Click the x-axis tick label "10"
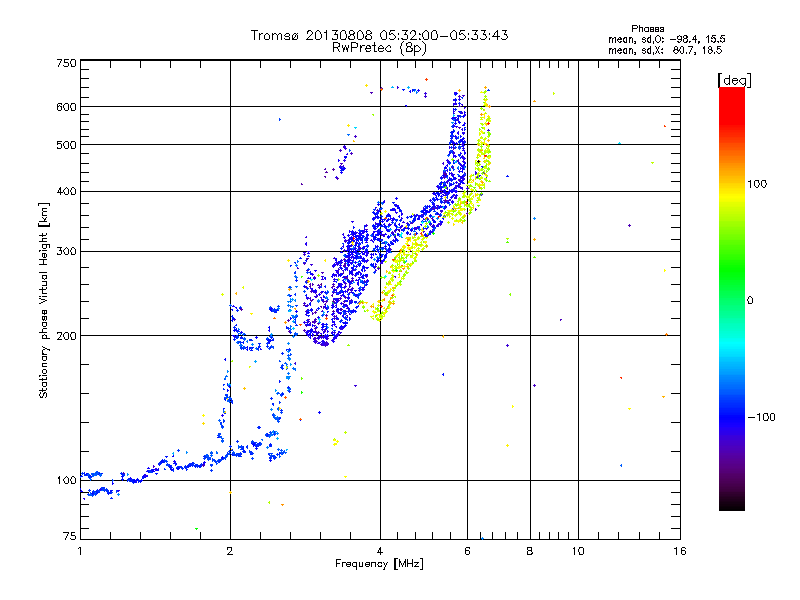Image resolution: width=800 pixels, height=600 pixels. pos(578,551)
